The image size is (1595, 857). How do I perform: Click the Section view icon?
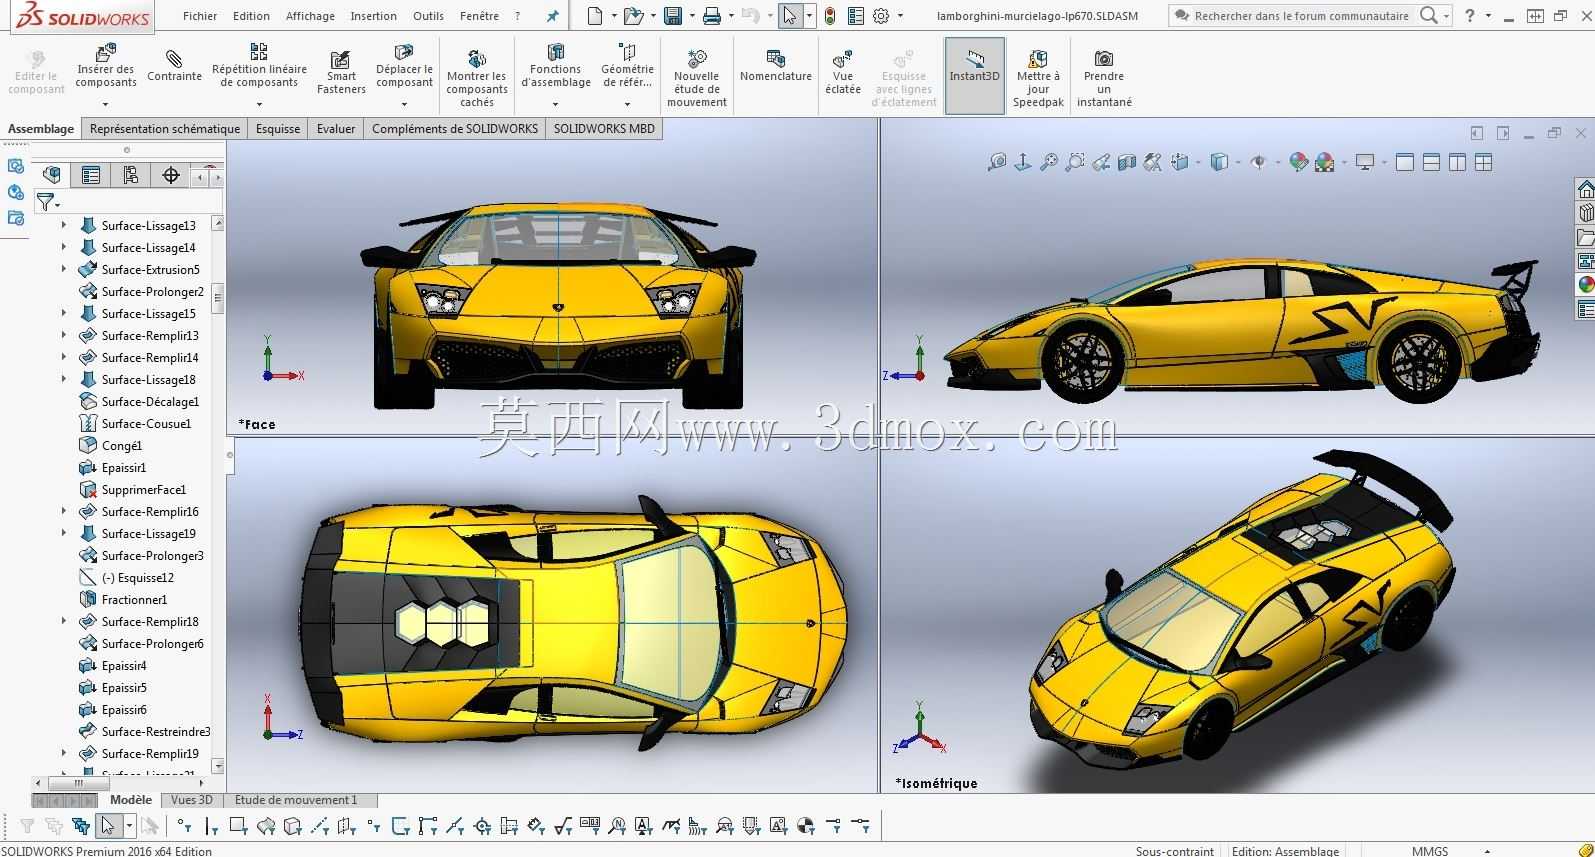(1127, 162)
